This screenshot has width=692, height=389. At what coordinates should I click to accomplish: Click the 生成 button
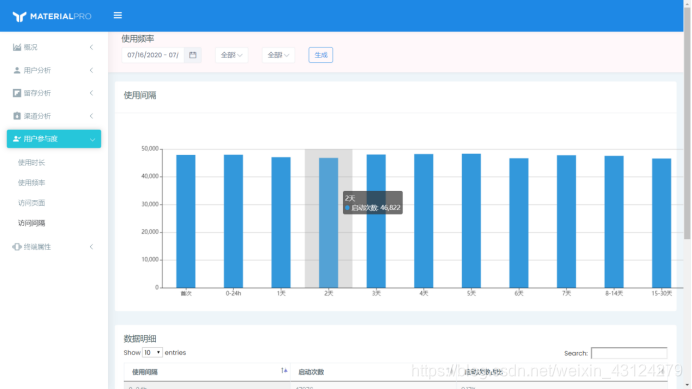tap(321, 55)
